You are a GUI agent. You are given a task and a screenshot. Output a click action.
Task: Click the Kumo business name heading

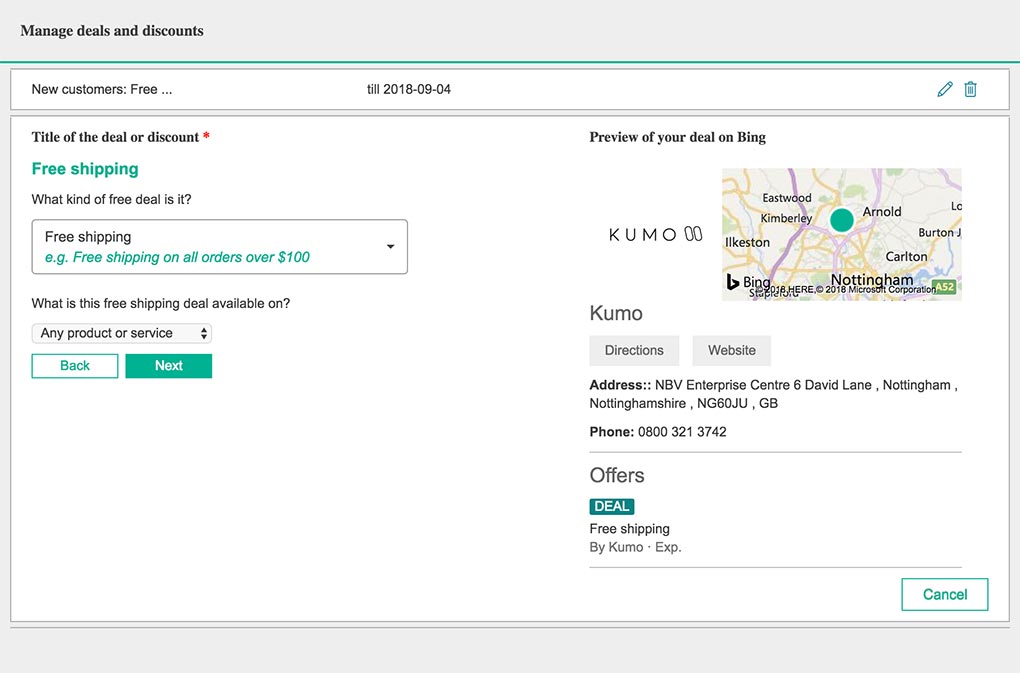pos(616,313)
